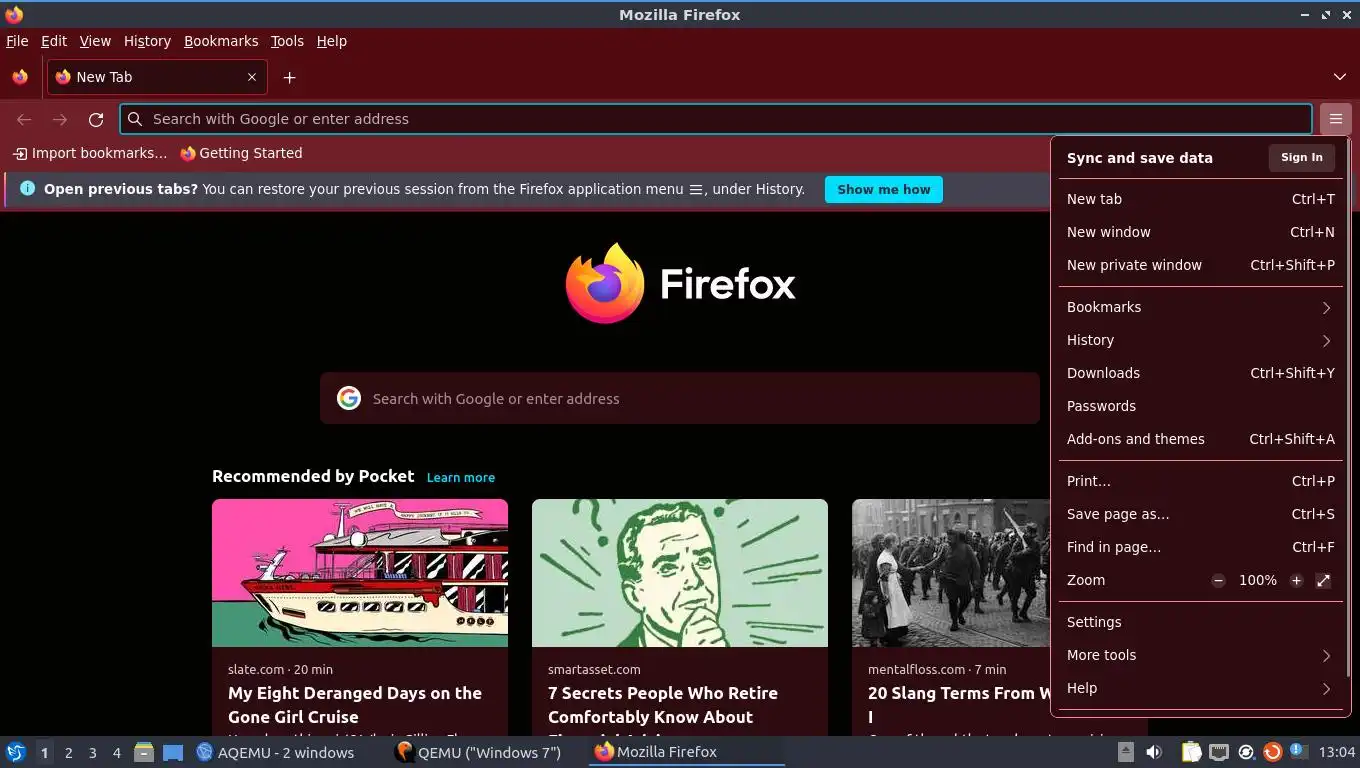Choose Find in page... from the menu

click(1200, 547)
